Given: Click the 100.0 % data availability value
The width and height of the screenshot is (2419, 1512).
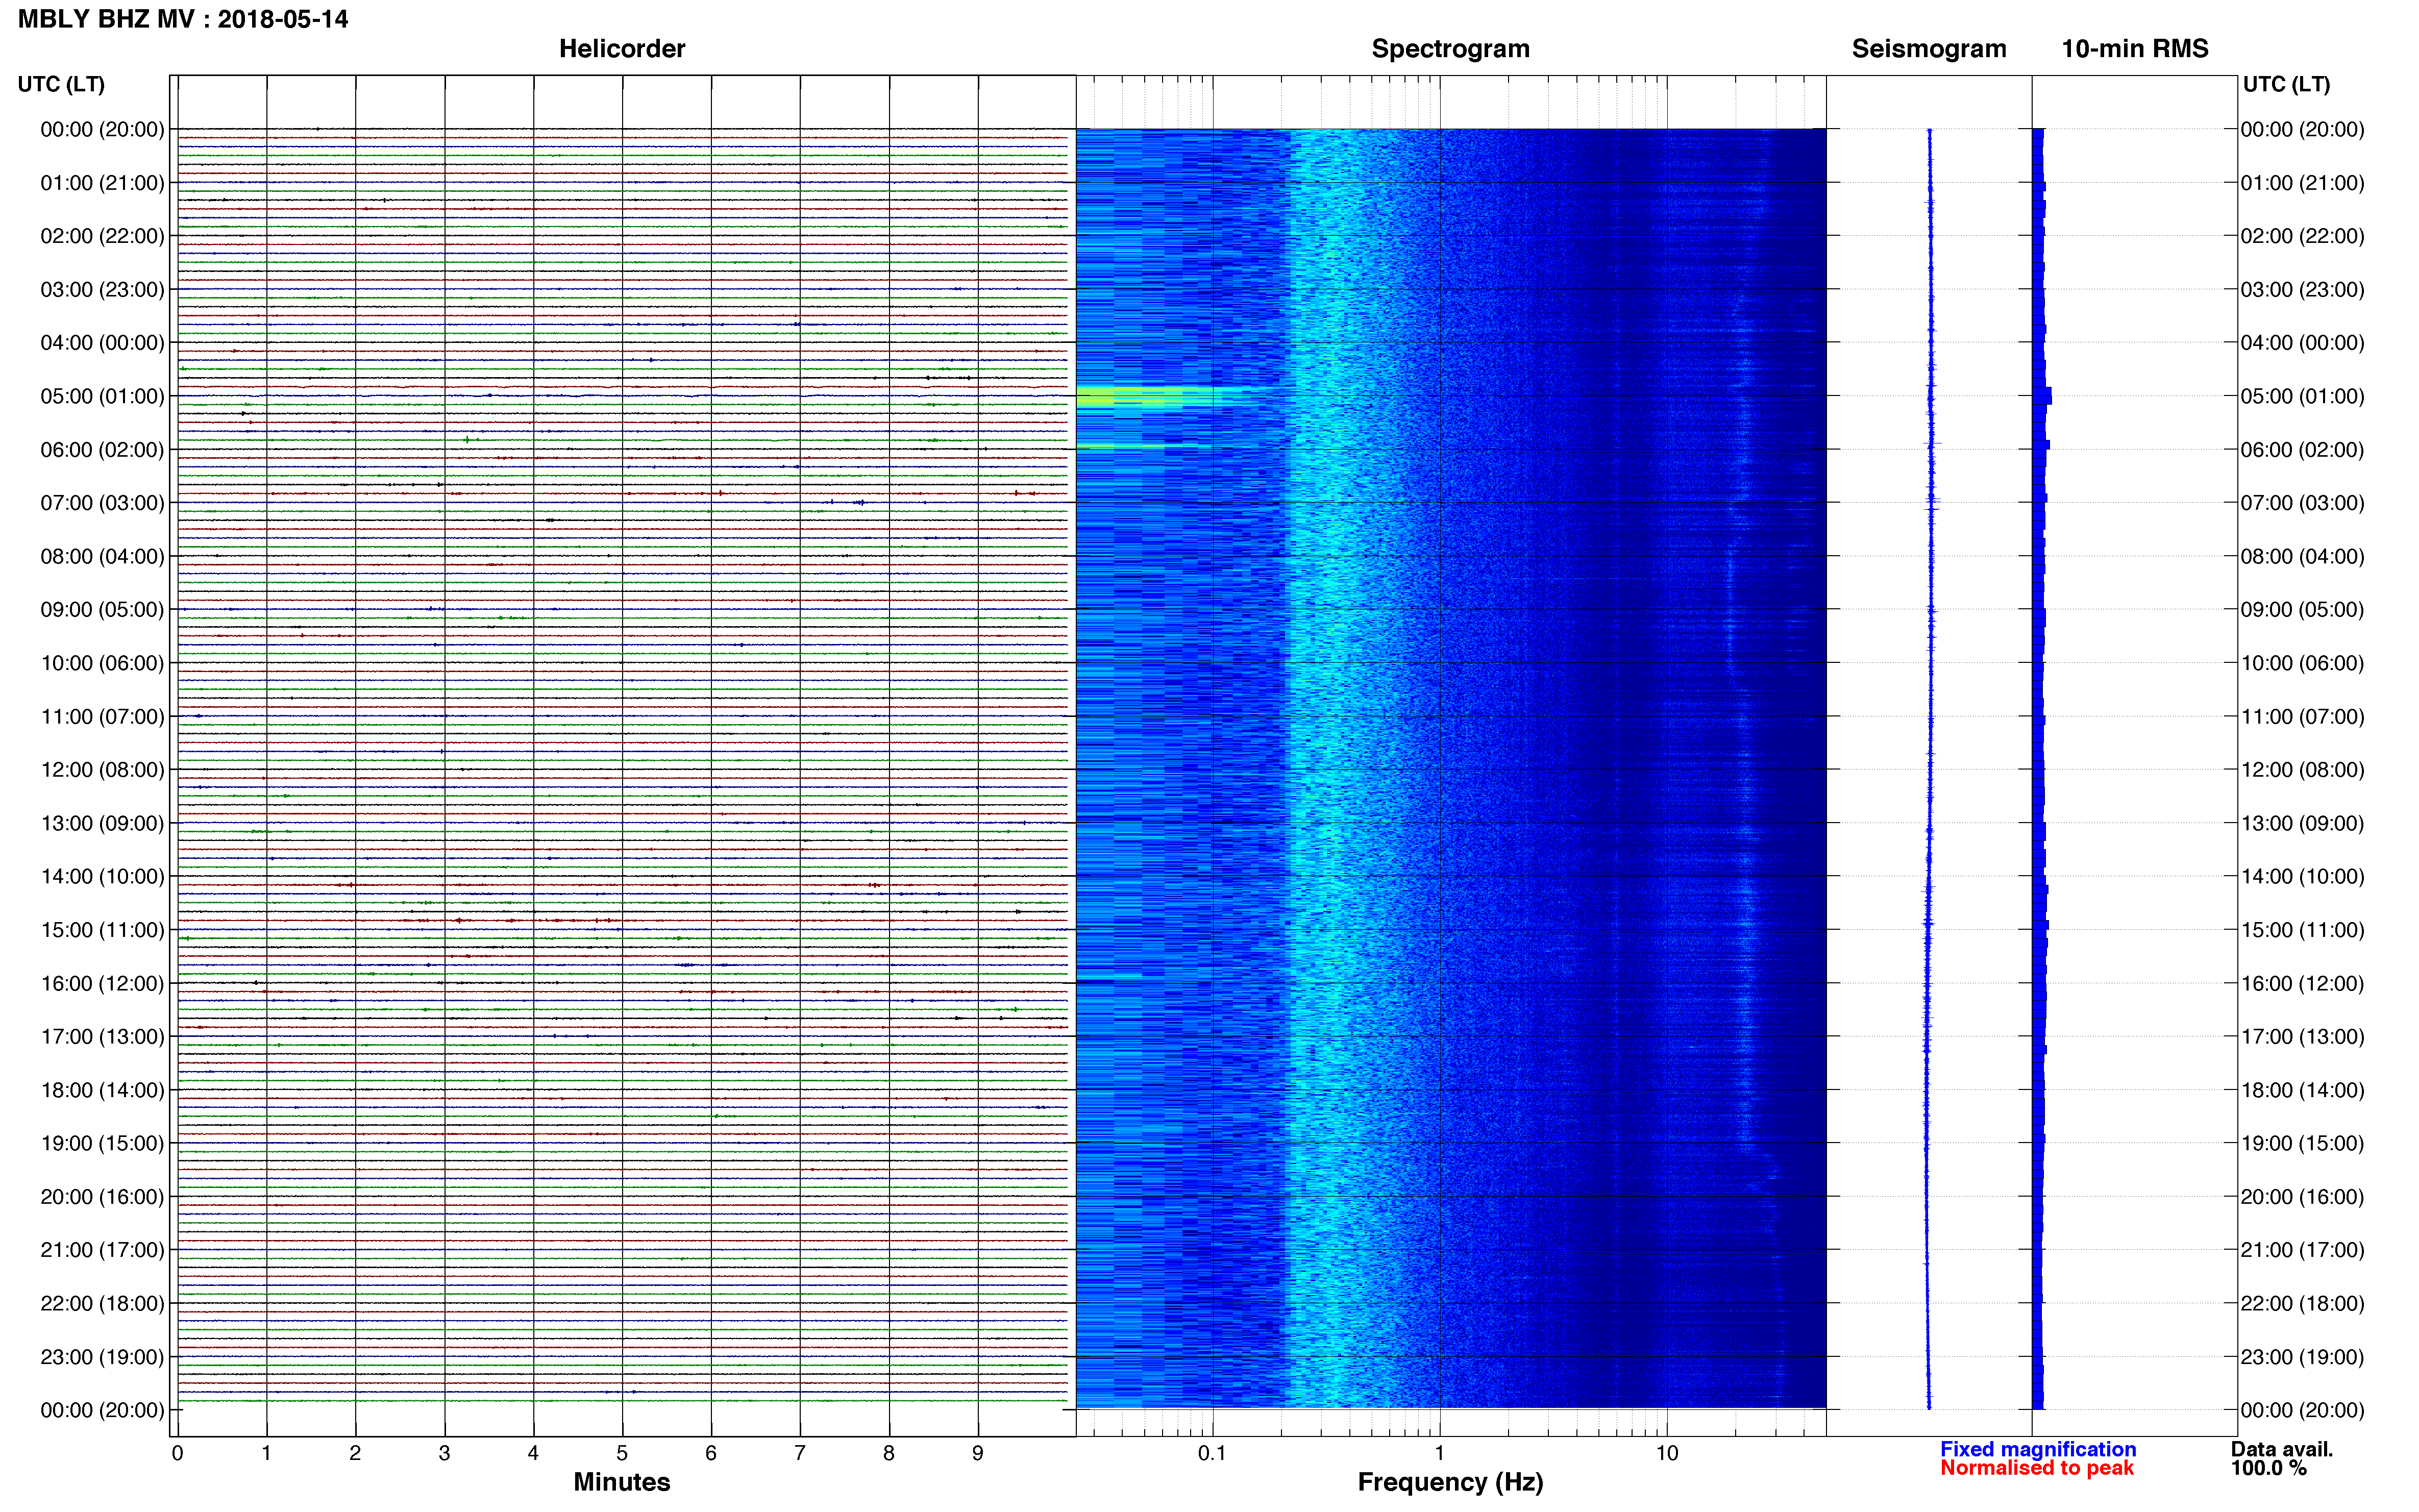Looking at the screenshot, I should point(2269,1468).
